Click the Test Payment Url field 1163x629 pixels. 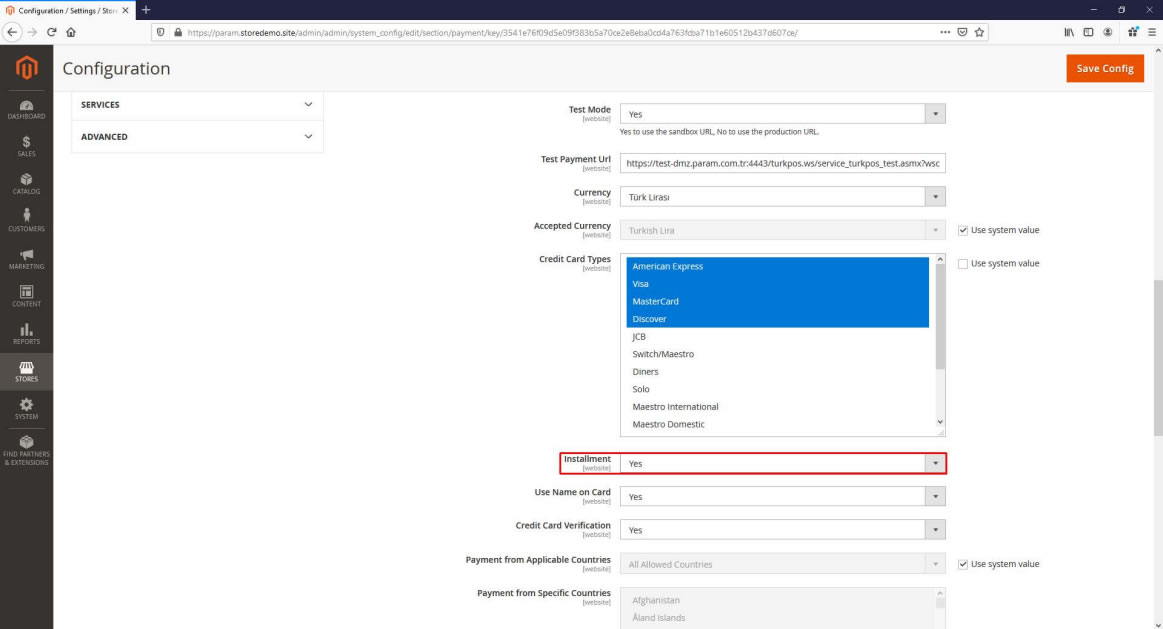(783, 163)
